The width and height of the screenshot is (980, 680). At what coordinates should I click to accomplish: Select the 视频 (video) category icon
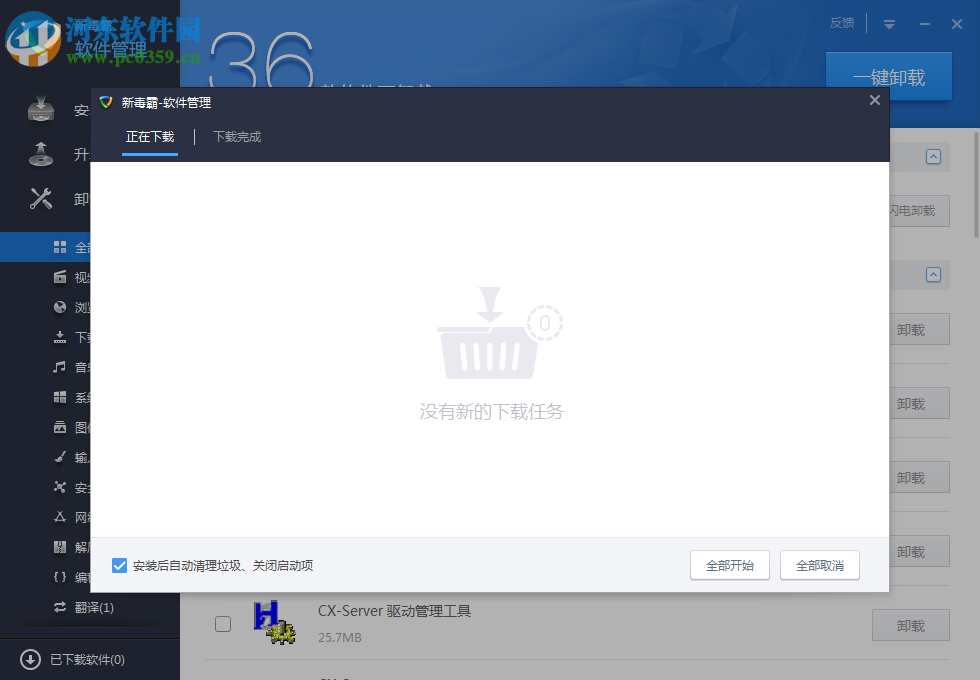[x=60, y=277]
